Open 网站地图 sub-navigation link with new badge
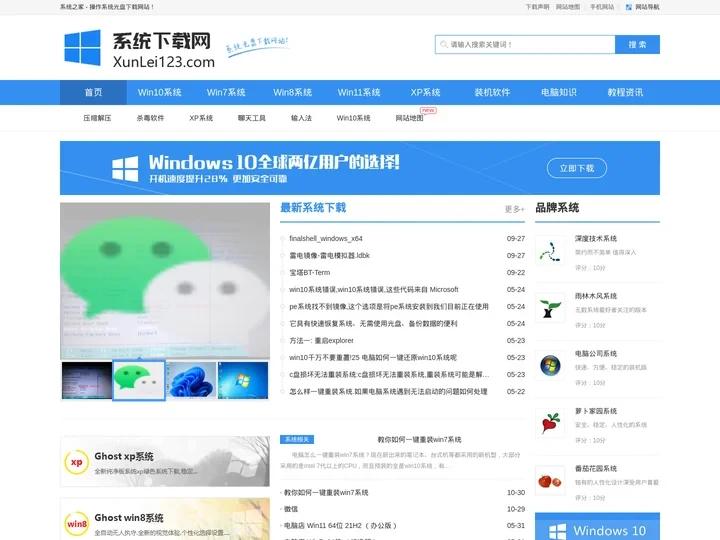Screen dimensions: 720x540 pyautogui.click(x=410, y=118)
